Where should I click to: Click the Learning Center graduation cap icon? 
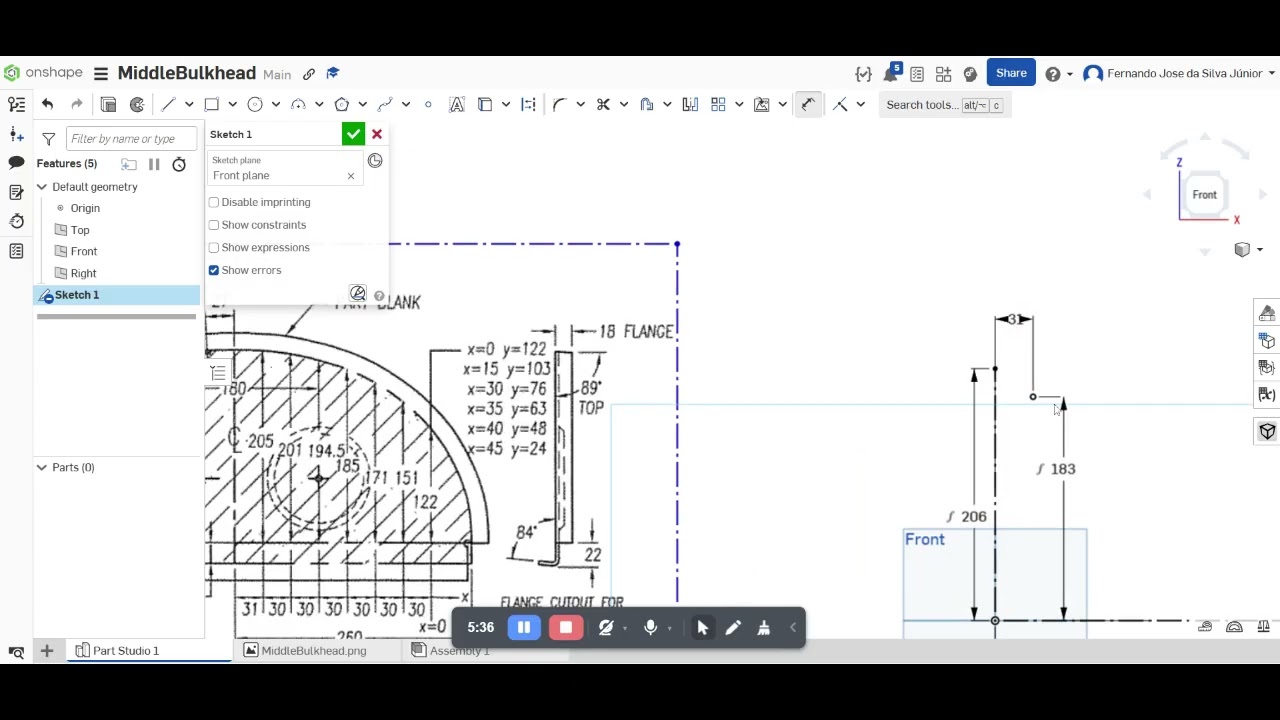333,73
